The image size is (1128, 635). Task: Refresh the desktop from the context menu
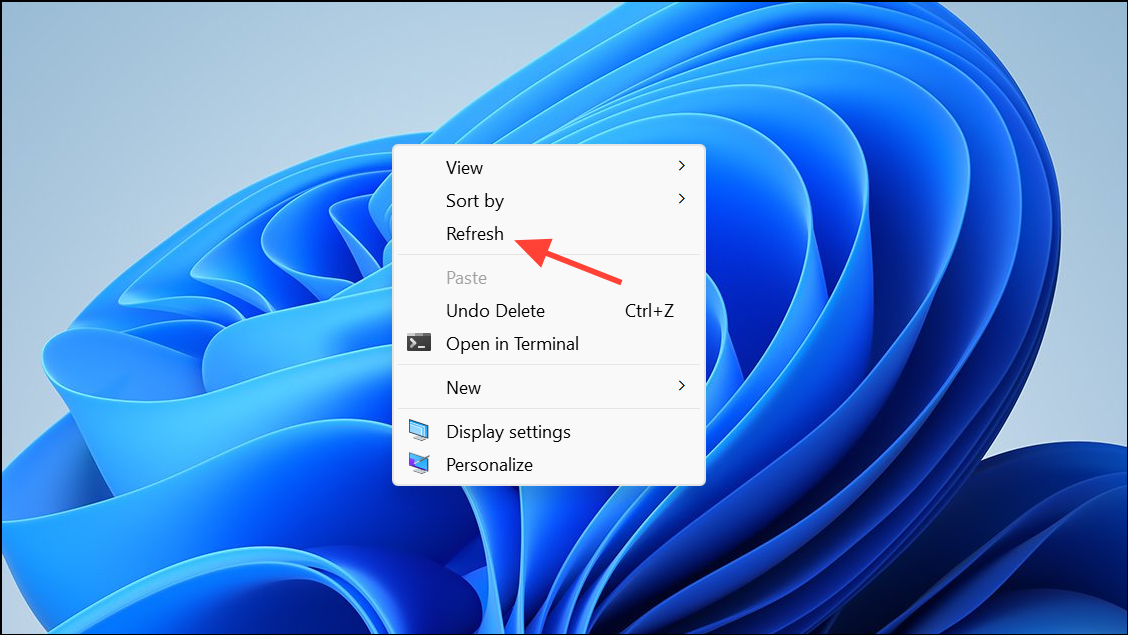coord(474,234)
